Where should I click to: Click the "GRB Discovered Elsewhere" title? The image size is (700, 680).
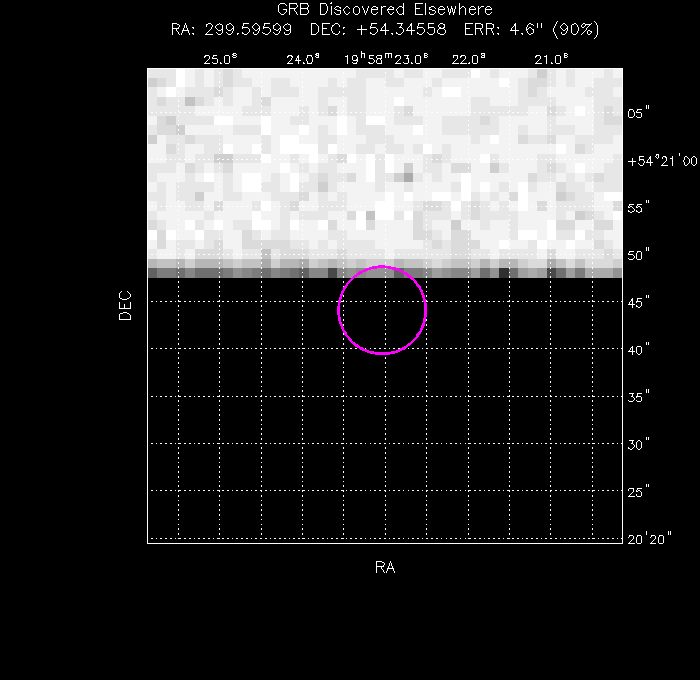(385, 10)
